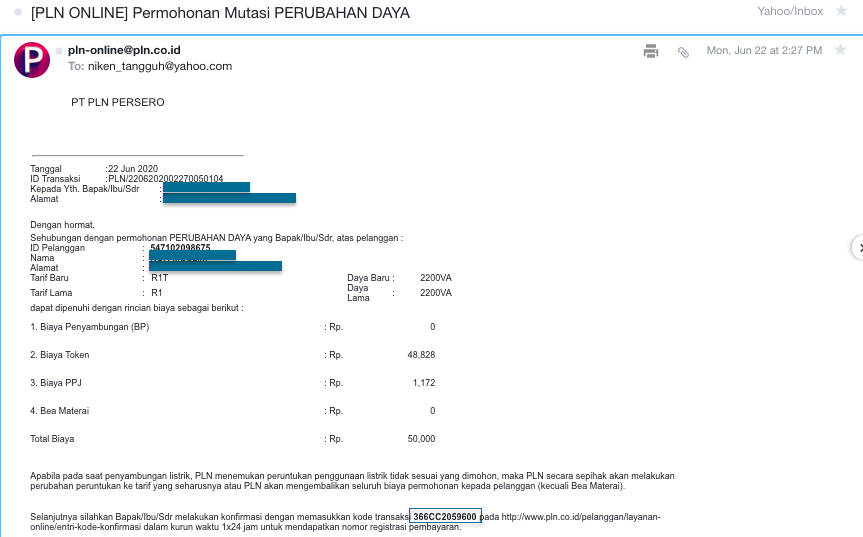863x537 pixels.
Task: Go to next message using right arrow
Action: tap(859, 248)
